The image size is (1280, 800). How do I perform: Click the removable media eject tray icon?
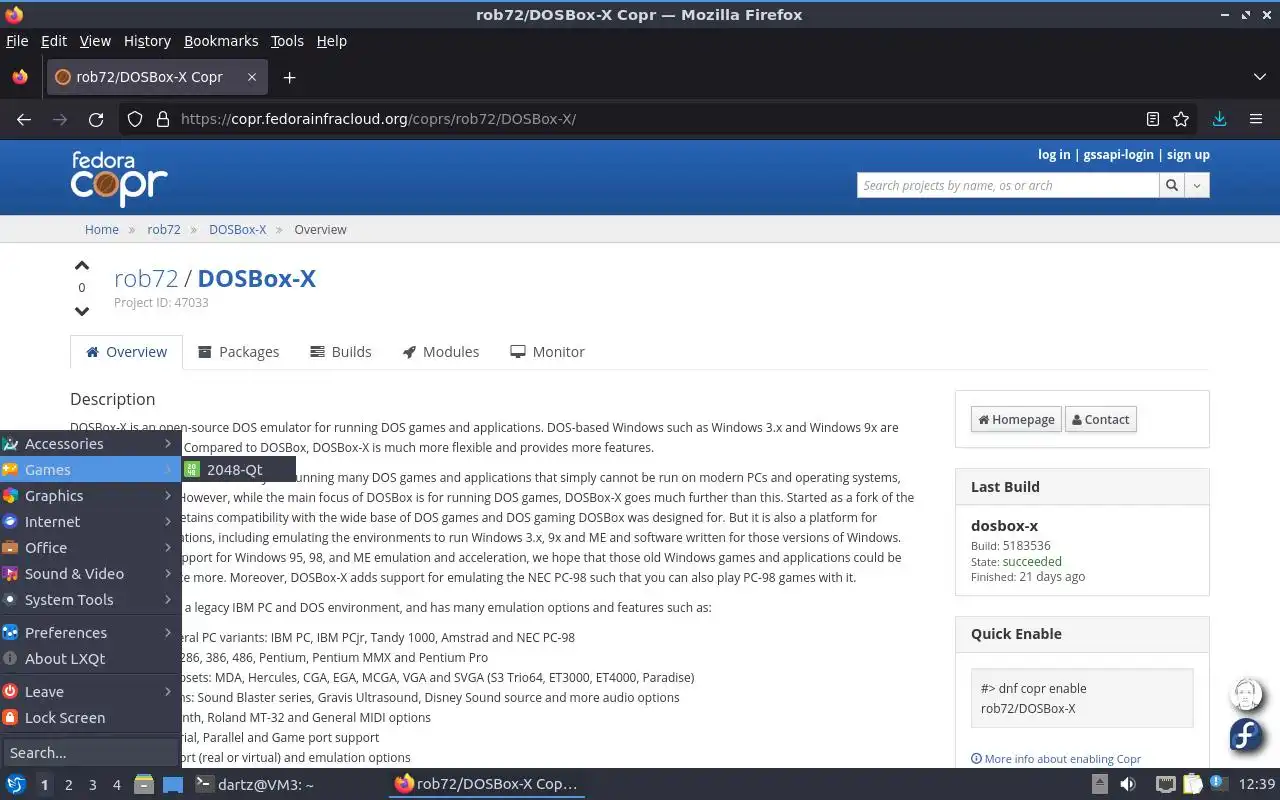[1099, 785]
